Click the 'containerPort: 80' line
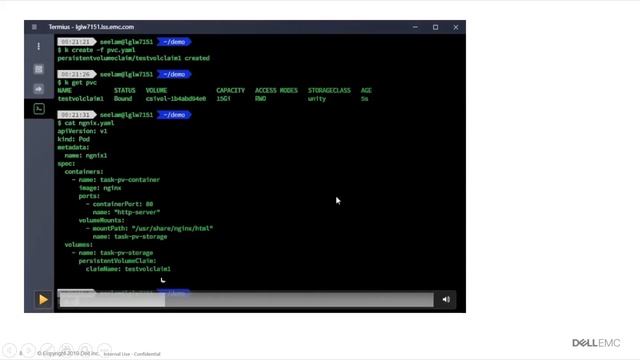 [x=123, y=204]
